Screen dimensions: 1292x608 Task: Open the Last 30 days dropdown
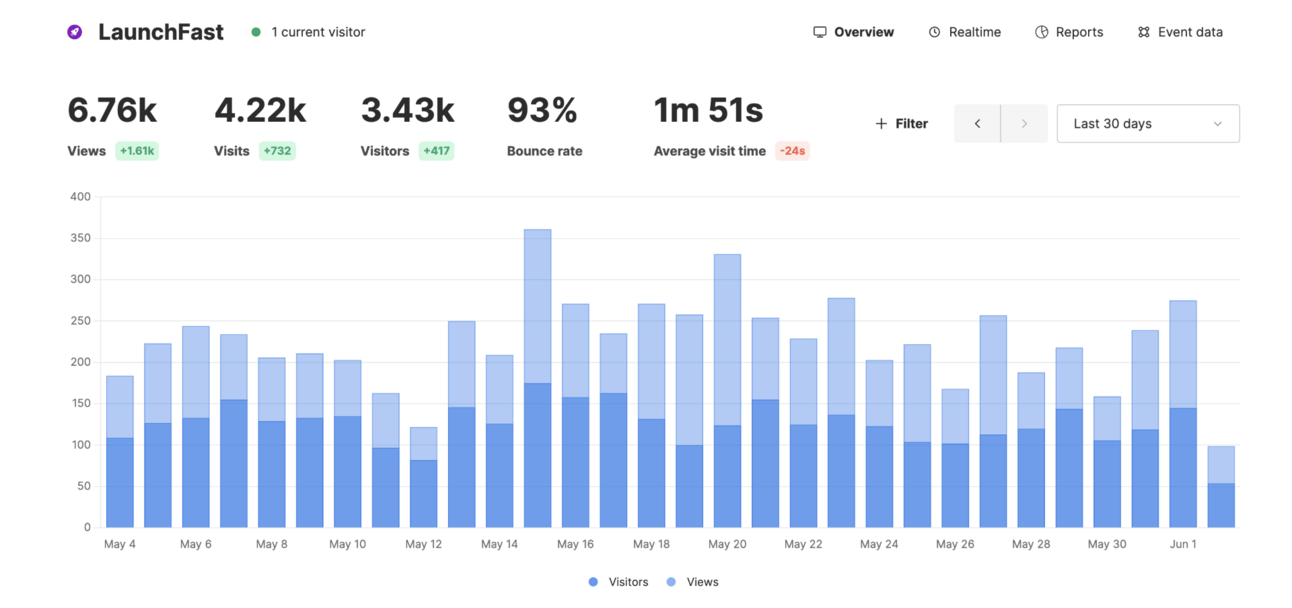tap(1148, 124)
